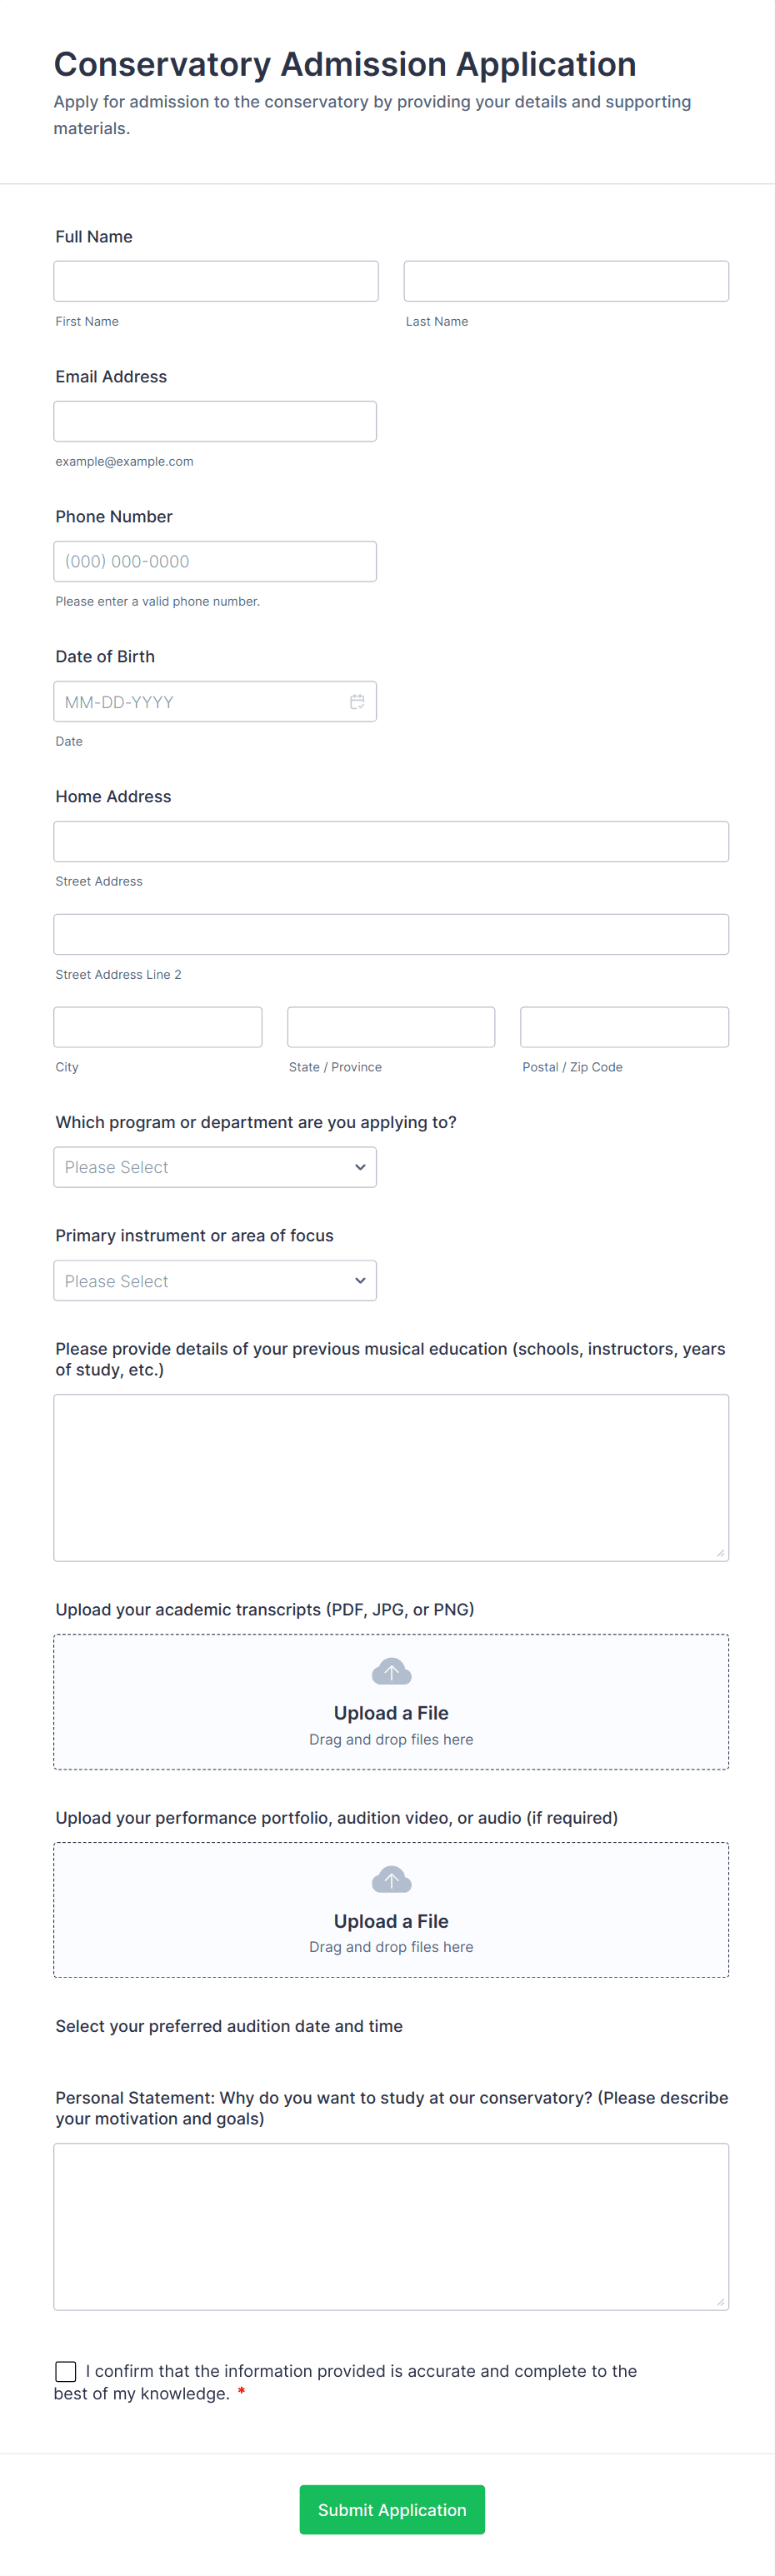
Task: Select the State / Province field
Action: [x=391, y=1027]
